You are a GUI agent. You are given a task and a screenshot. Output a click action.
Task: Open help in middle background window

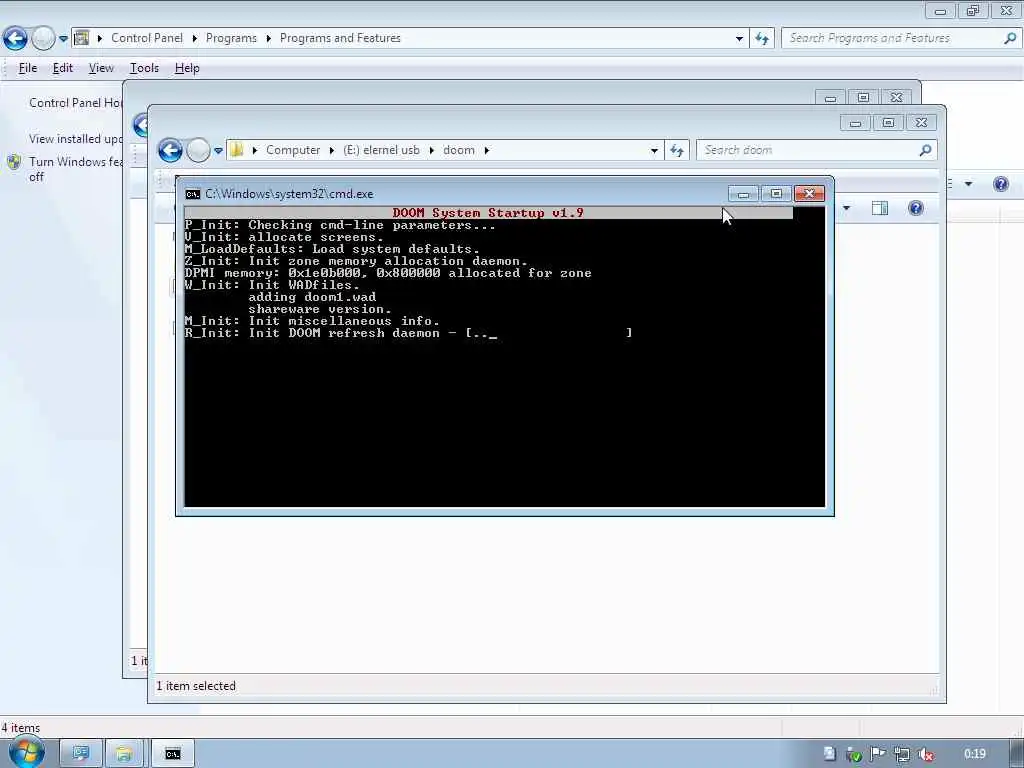coord(1000,184)
